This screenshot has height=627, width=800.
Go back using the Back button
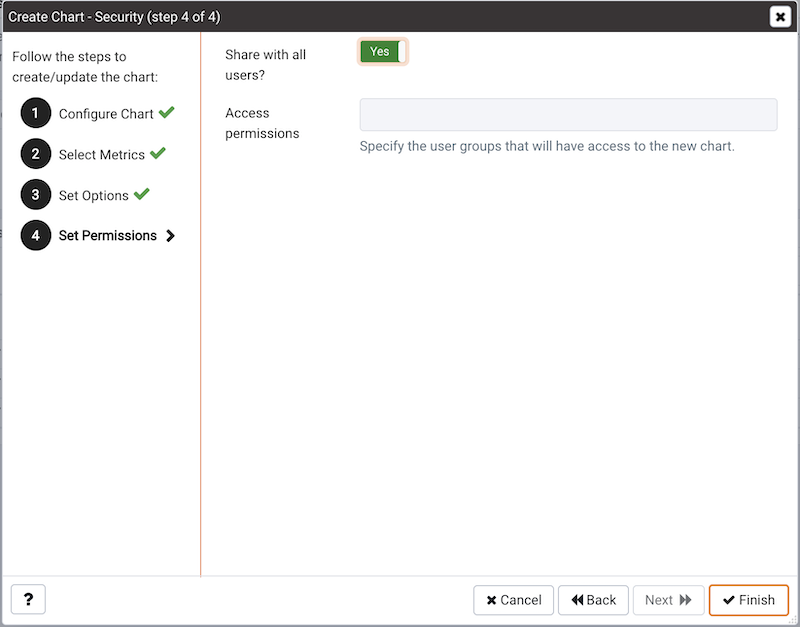(593, 600)
